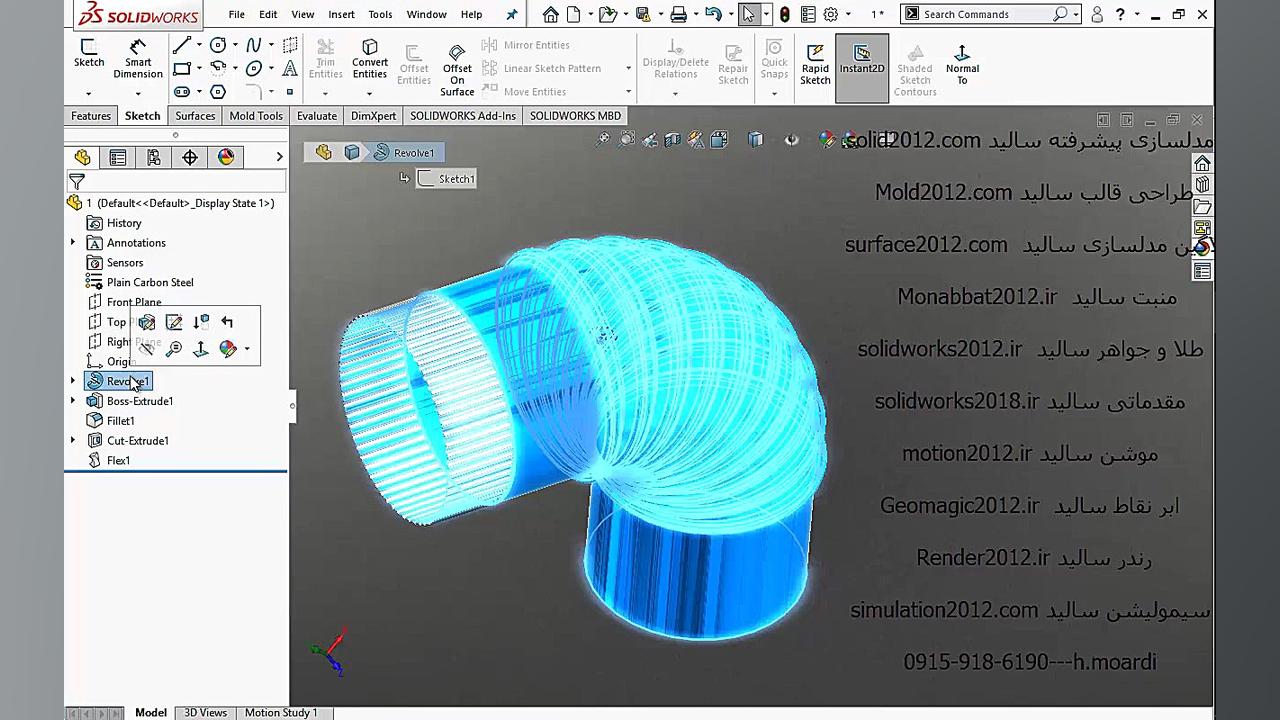This screenshot has height=720, width=1280.
Task: Switch to the Features tab
Action: point(91,116)
